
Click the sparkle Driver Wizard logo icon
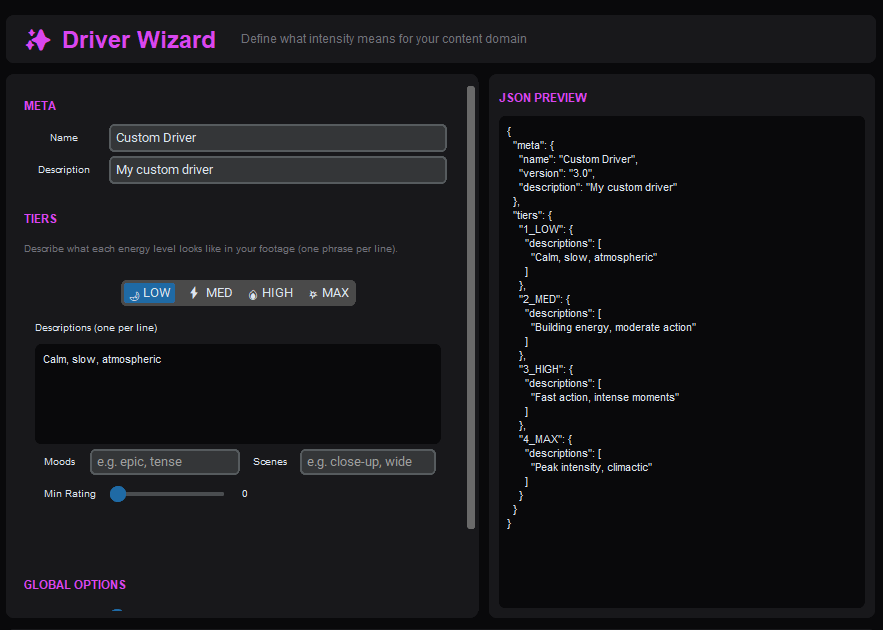38,39
